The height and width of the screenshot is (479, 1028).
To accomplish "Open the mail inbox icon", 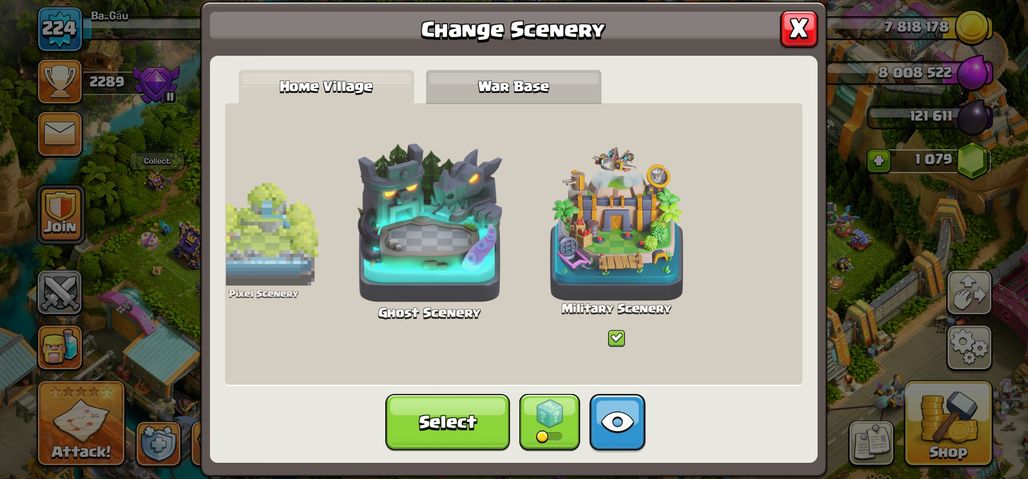I will point(60,134).
